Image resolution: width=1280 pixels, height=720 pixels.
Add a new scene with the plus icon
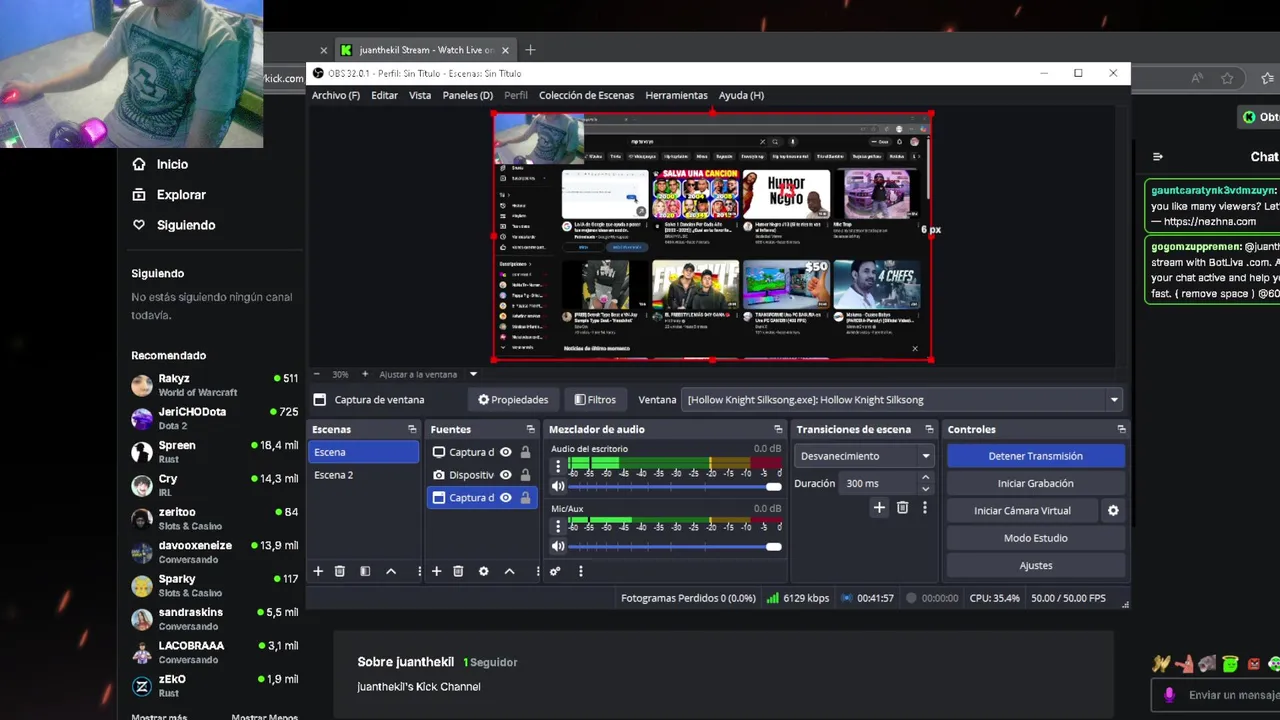click(x=318, y=571)
